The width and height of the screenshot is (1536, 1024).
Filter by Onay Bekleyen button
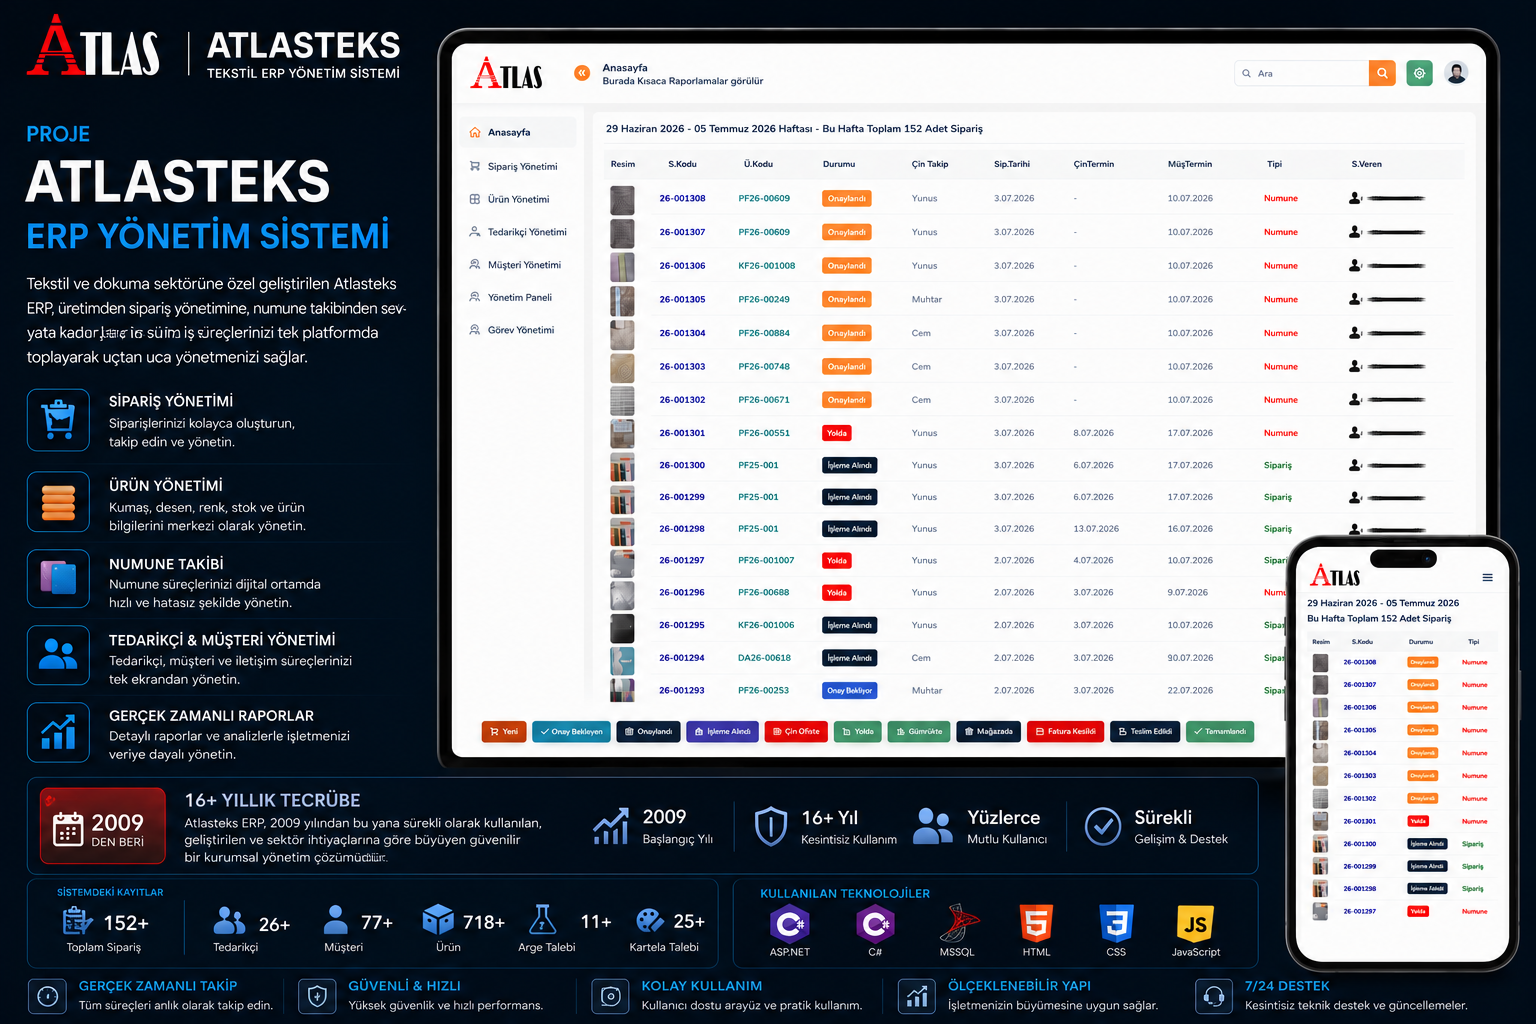pyautogui.click(x=571, y=732)
